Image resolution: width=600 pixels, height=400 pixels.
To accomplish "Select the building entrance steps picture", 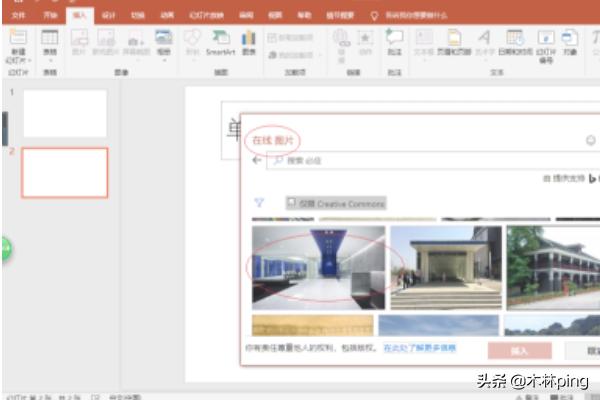I will [445, 267].
